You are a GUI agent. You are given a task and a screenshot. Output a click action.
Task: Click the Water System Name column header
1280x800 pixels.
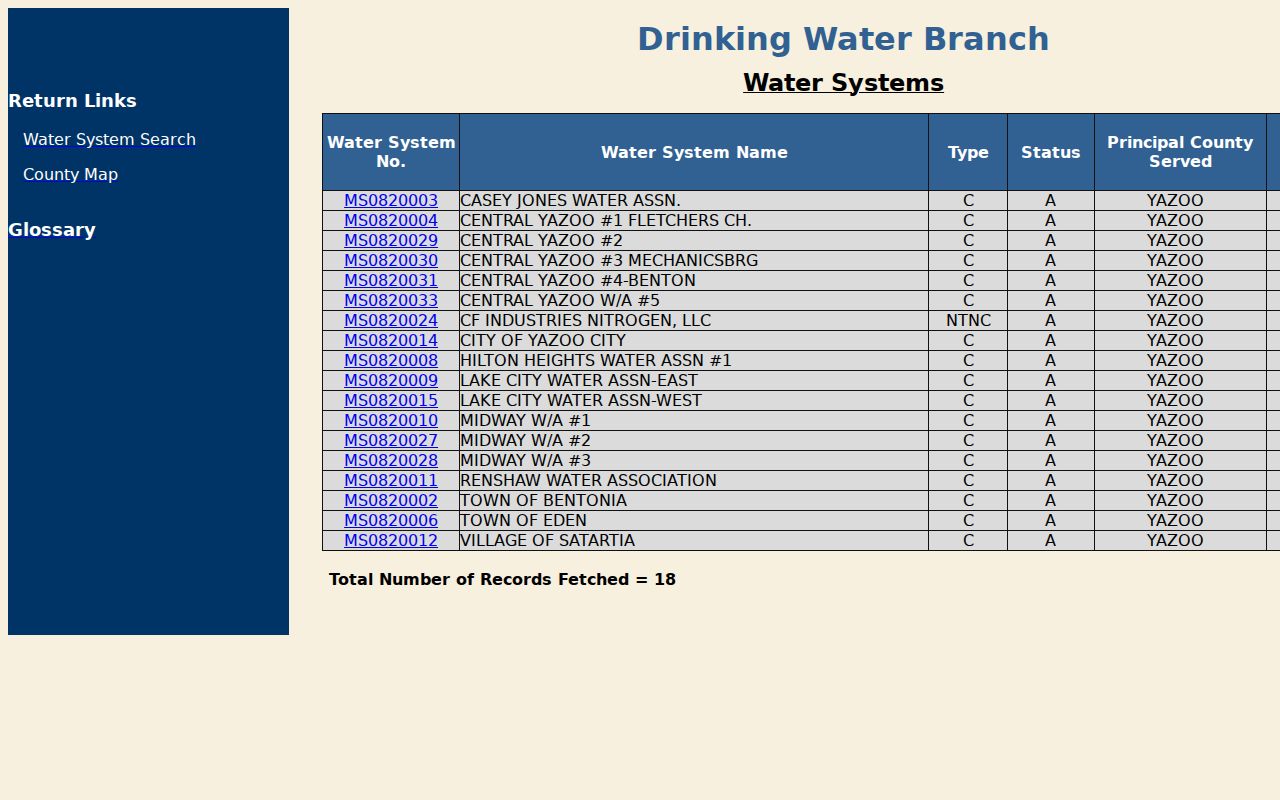(694, 152)
